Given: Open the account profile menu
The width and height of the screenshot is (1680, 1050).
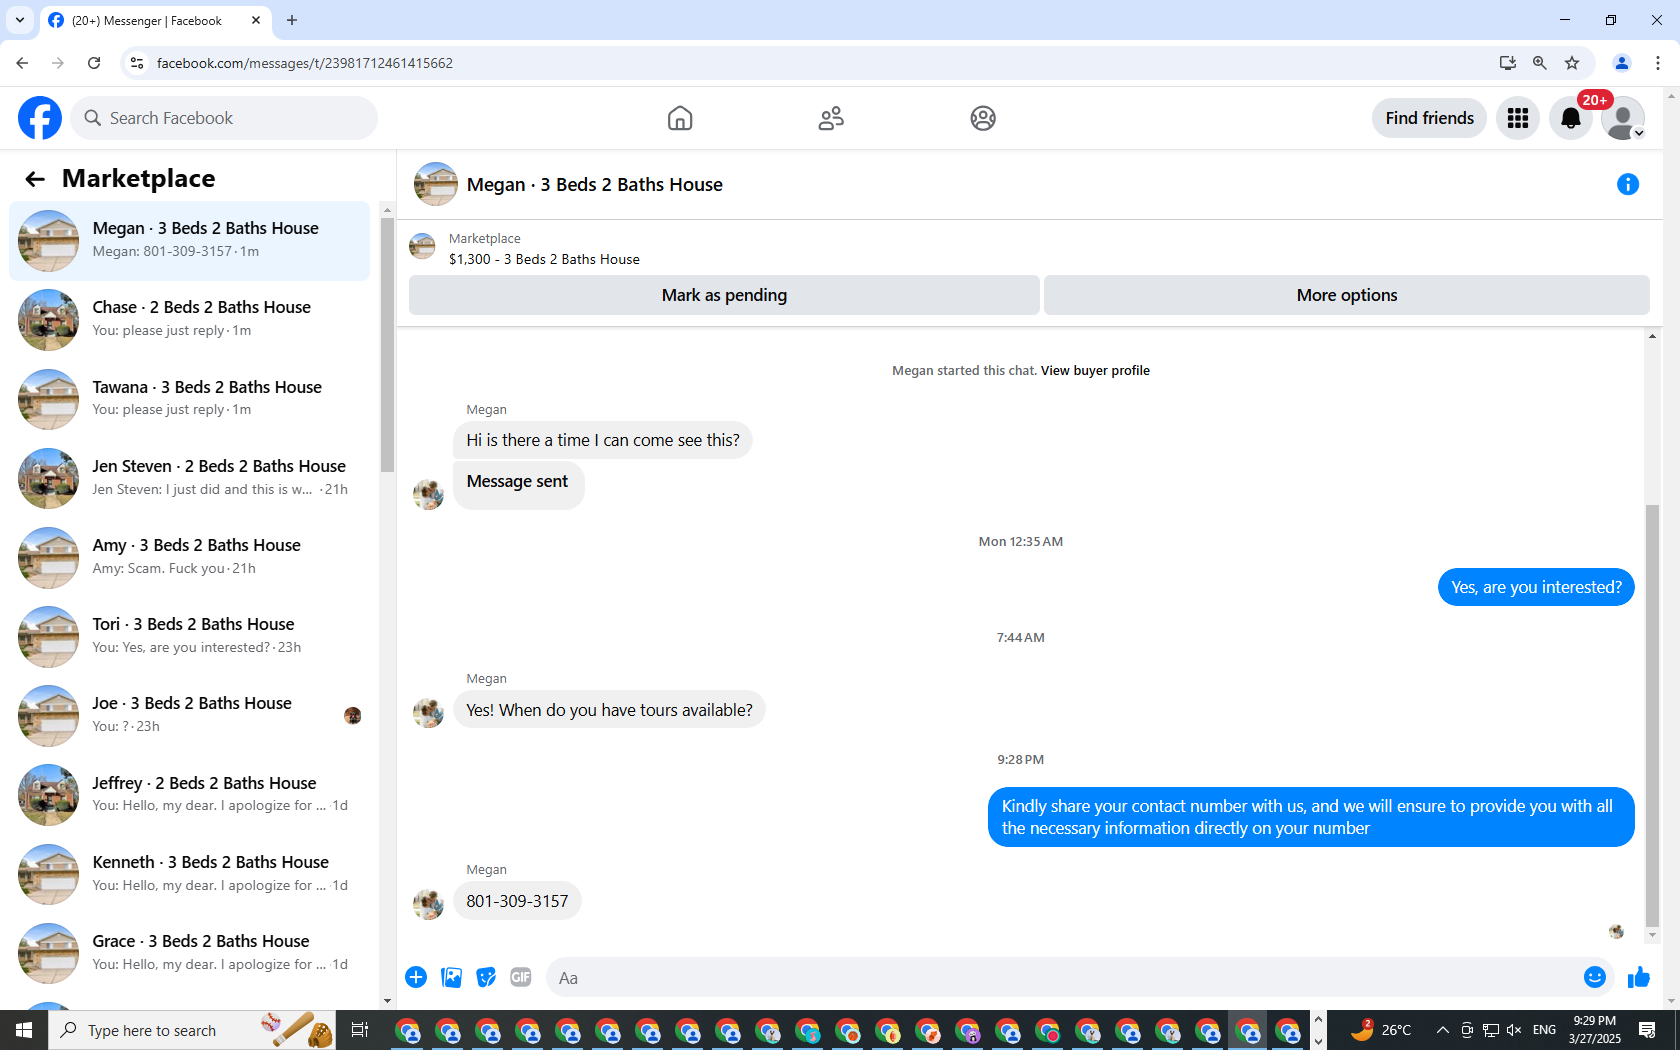Looking at the screenshot, I should [1623, 118].
